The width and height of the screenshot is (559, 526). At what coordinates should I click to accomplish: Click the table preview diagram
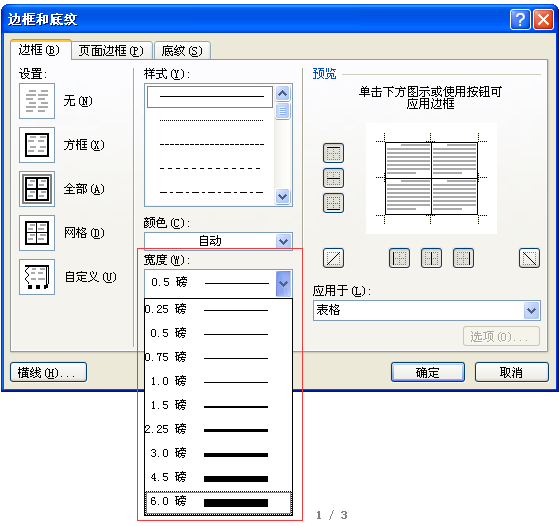click(x=431, y=178)
